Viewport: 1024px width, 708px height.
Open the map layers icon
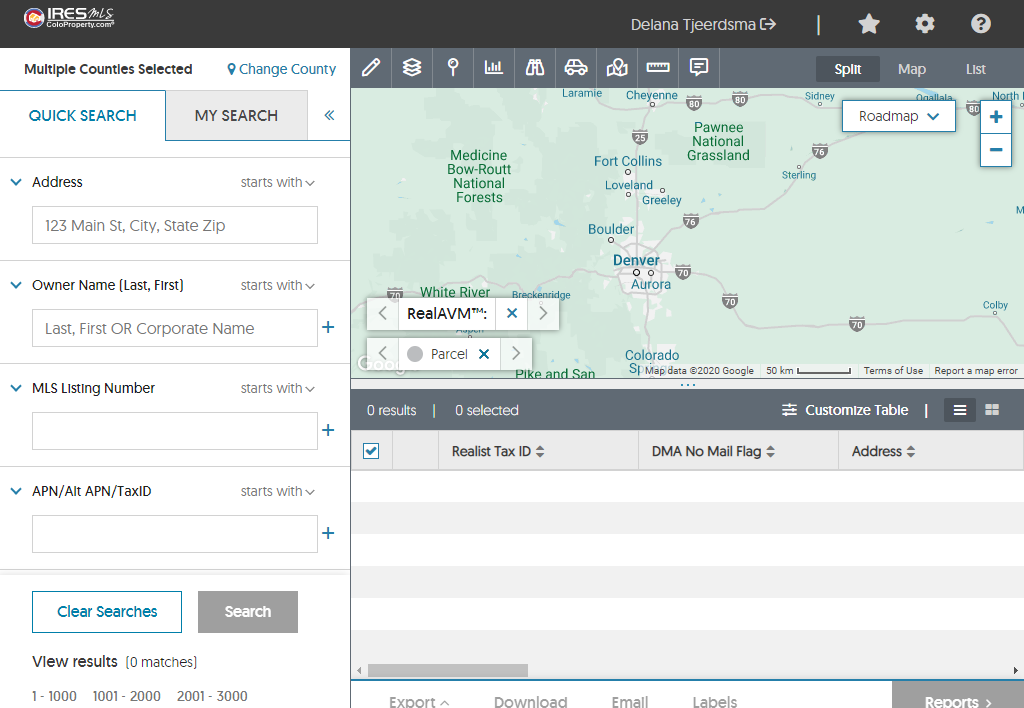click(x=412, y=68)
